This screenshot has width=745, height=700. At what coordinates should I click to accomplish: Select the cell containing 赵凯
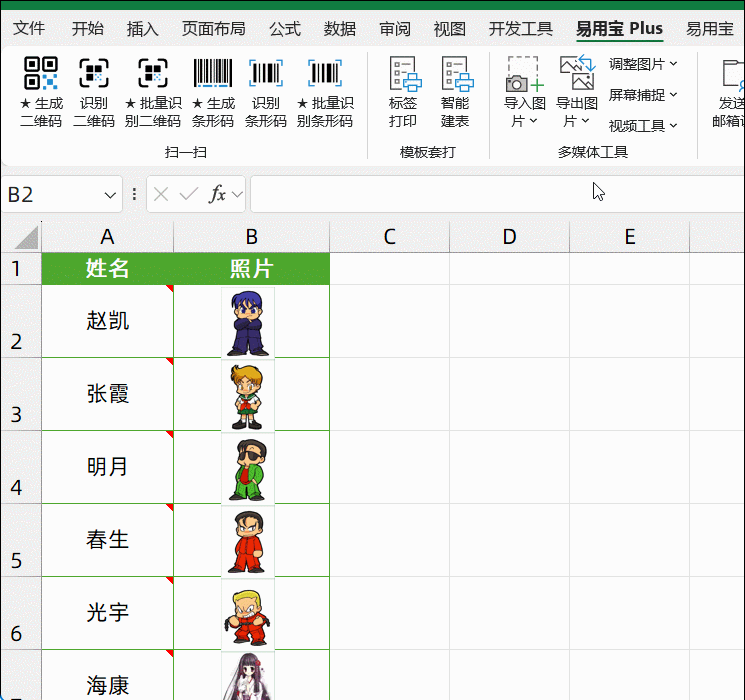point(107,321)
